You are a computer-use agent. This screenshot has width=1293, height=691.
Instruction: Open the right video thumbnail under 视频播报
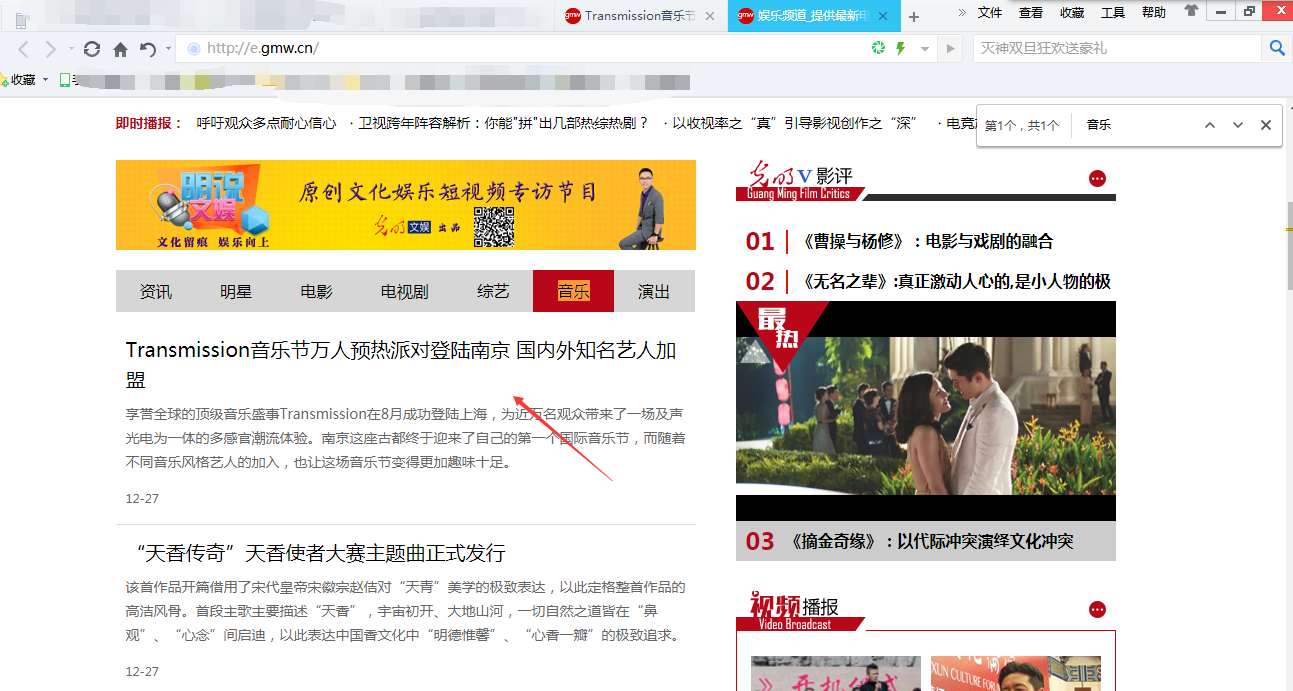coord(1016,673)
